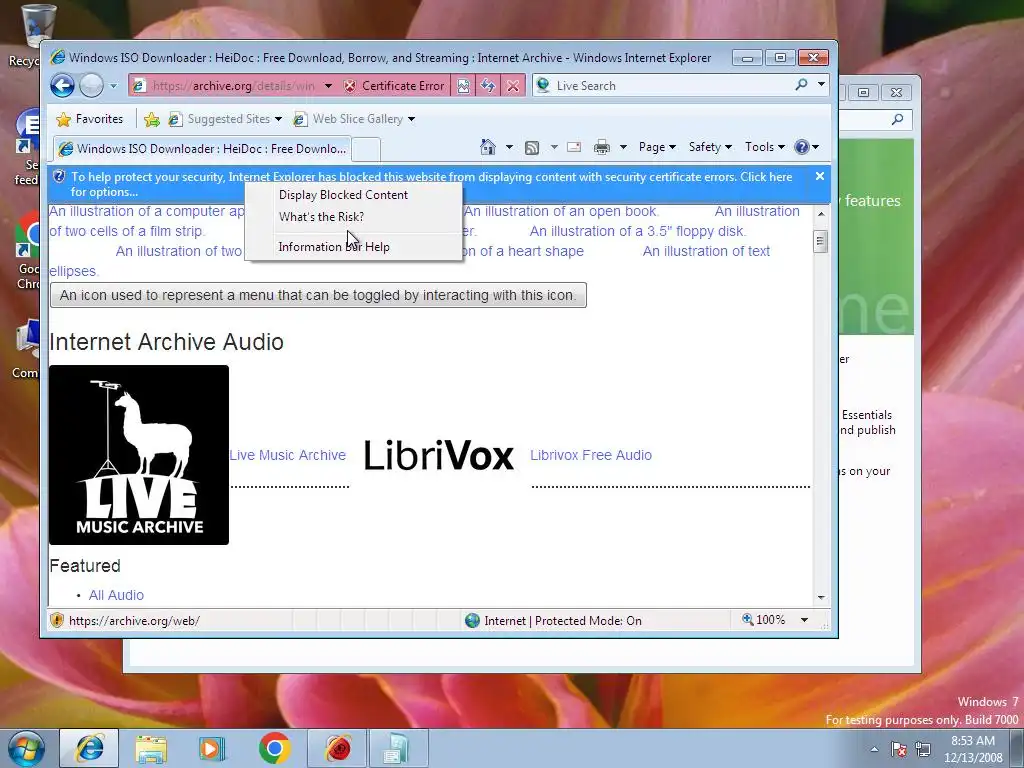Open Web Slice Gallery dropdown
This screenshot has height=768, width=1024.
[354, 119]
